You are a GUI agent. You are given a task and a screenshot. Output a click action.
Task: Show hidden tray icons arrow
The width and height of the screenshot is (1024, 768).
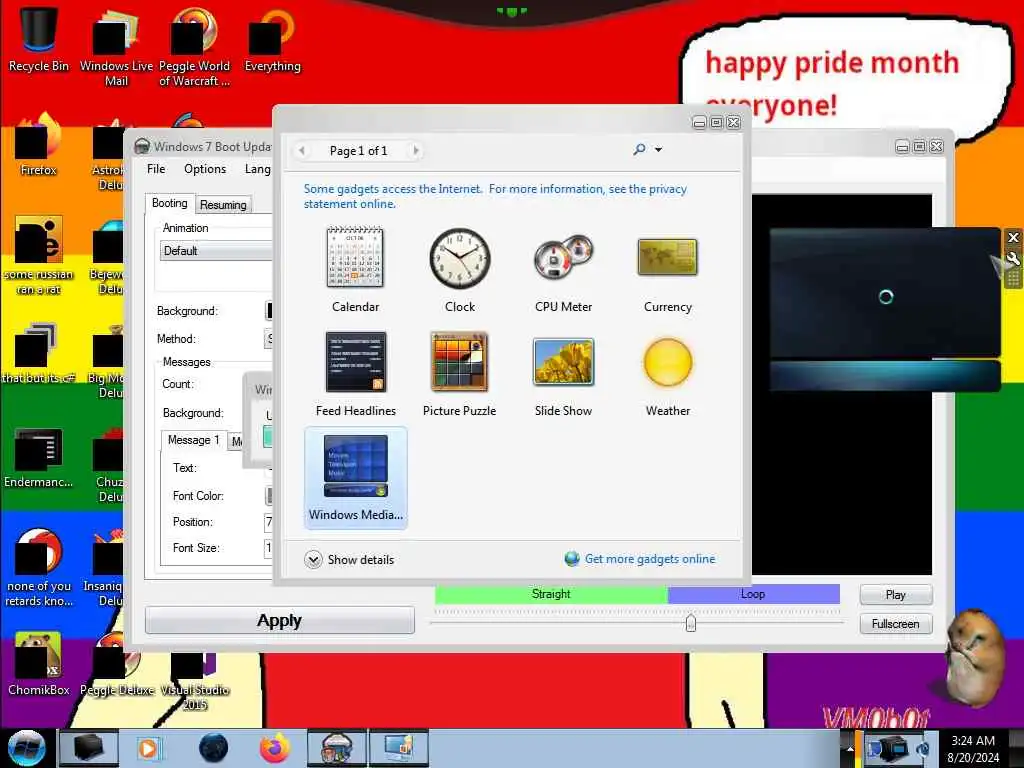pos(850,748)
